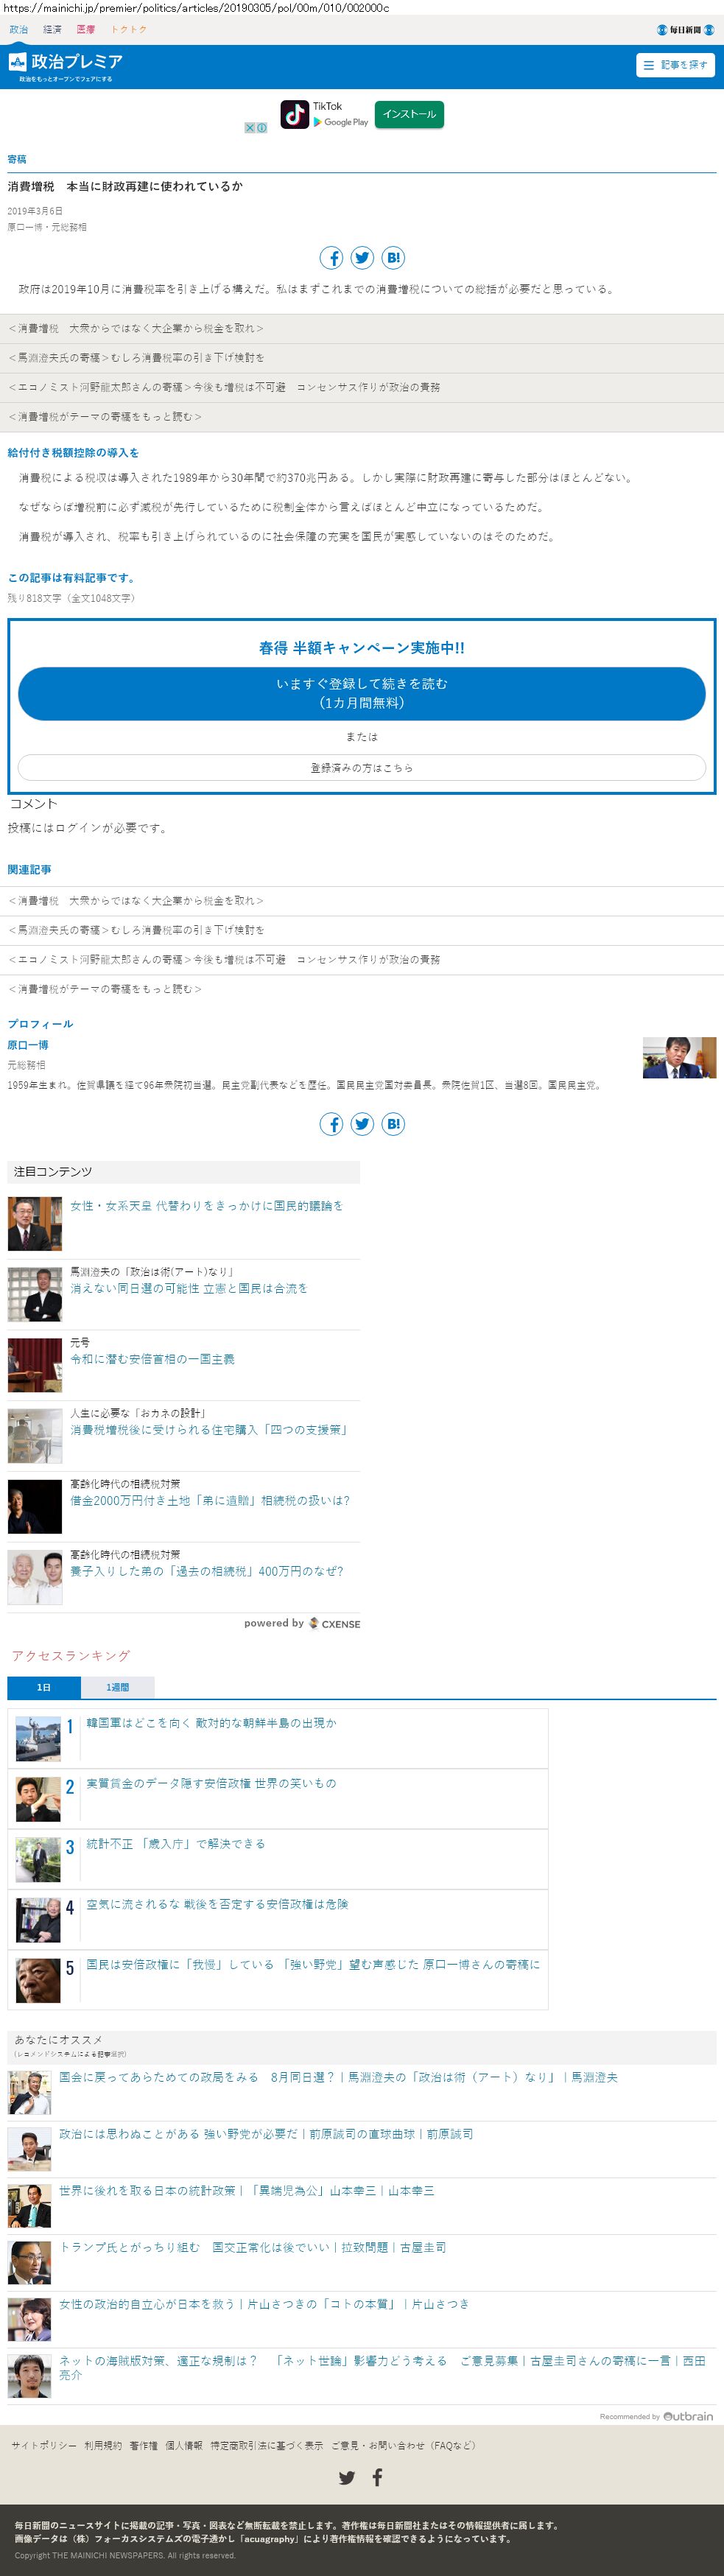Open the footer Twitter icon
This screenshot has height=2576, width=724.
(347, 2477)
